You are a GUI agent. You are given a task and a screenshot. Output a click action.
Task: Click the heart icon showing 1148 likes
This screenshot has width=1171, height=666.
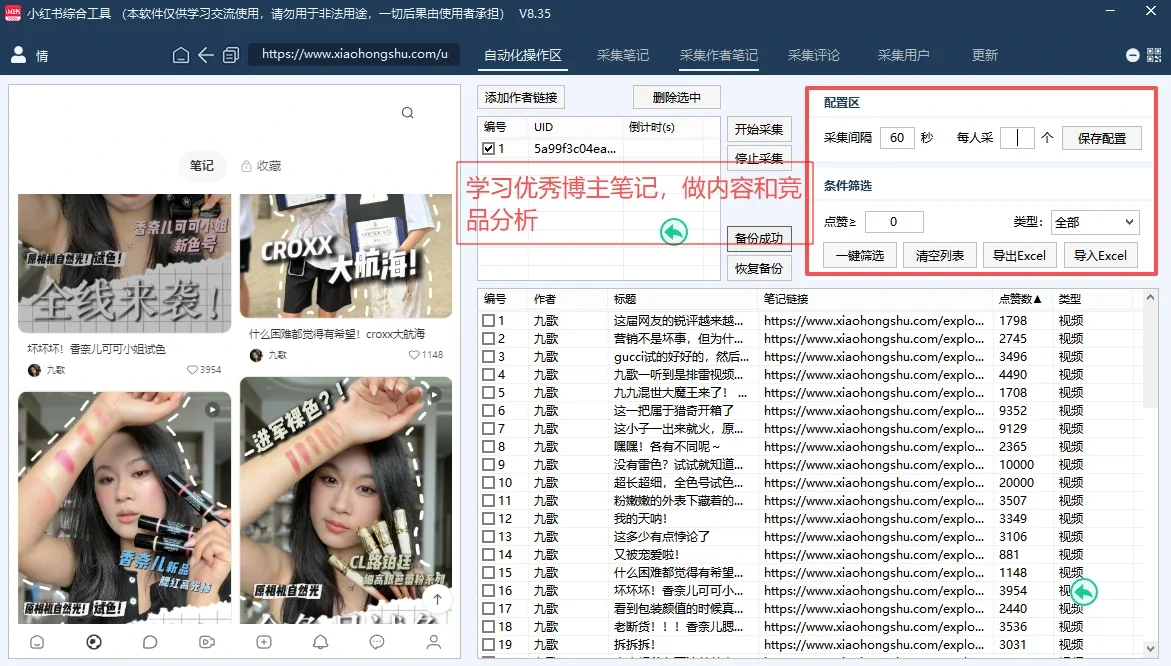click(x=414, y=355)
